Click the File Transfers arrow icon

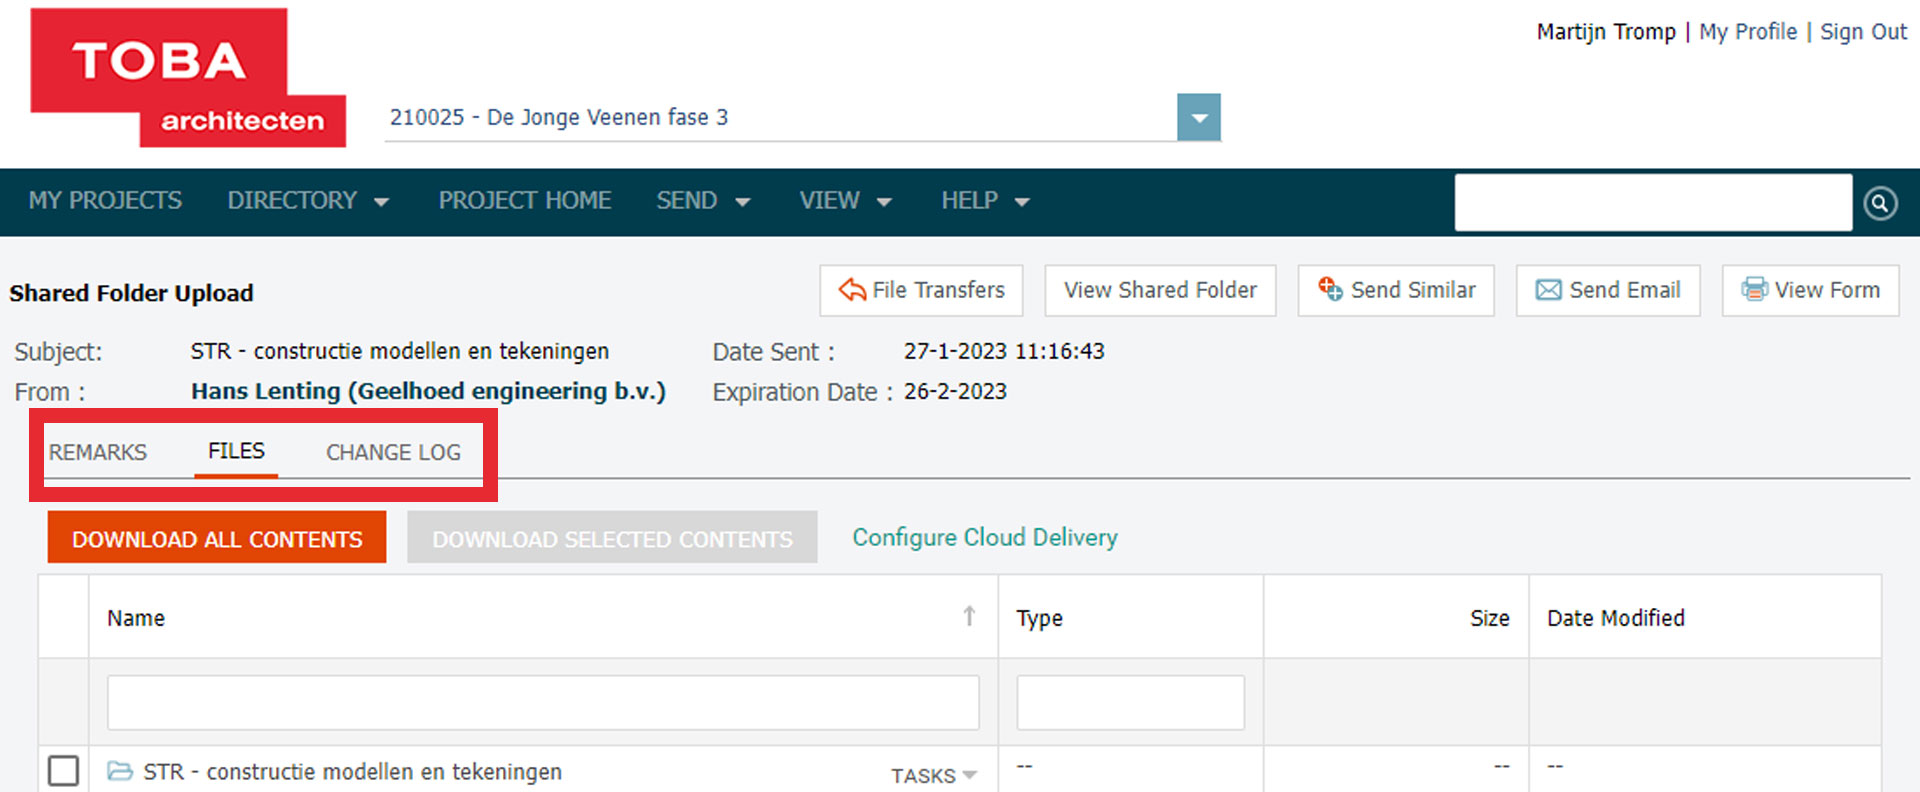pyautogui.click(x=852, y=290)
